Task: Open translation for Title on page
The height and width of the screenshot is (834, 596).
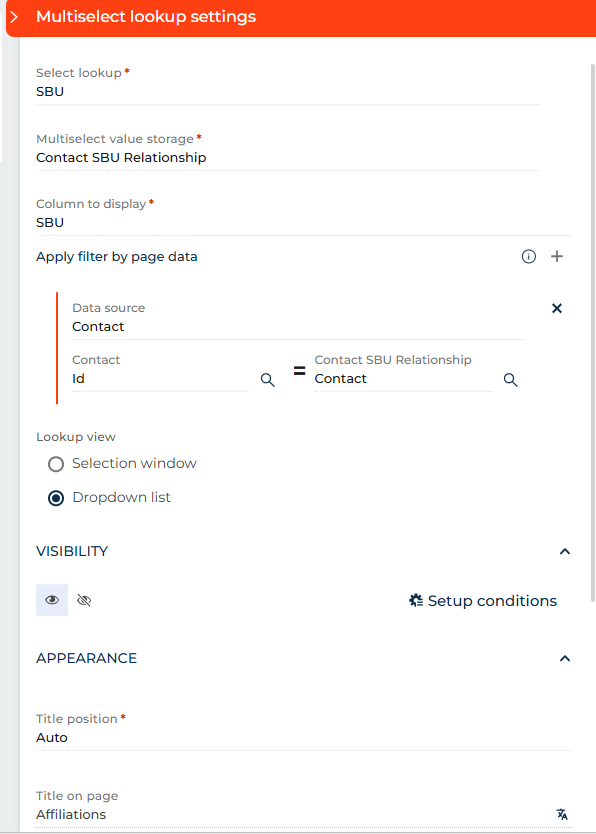Action: point(562,814)
